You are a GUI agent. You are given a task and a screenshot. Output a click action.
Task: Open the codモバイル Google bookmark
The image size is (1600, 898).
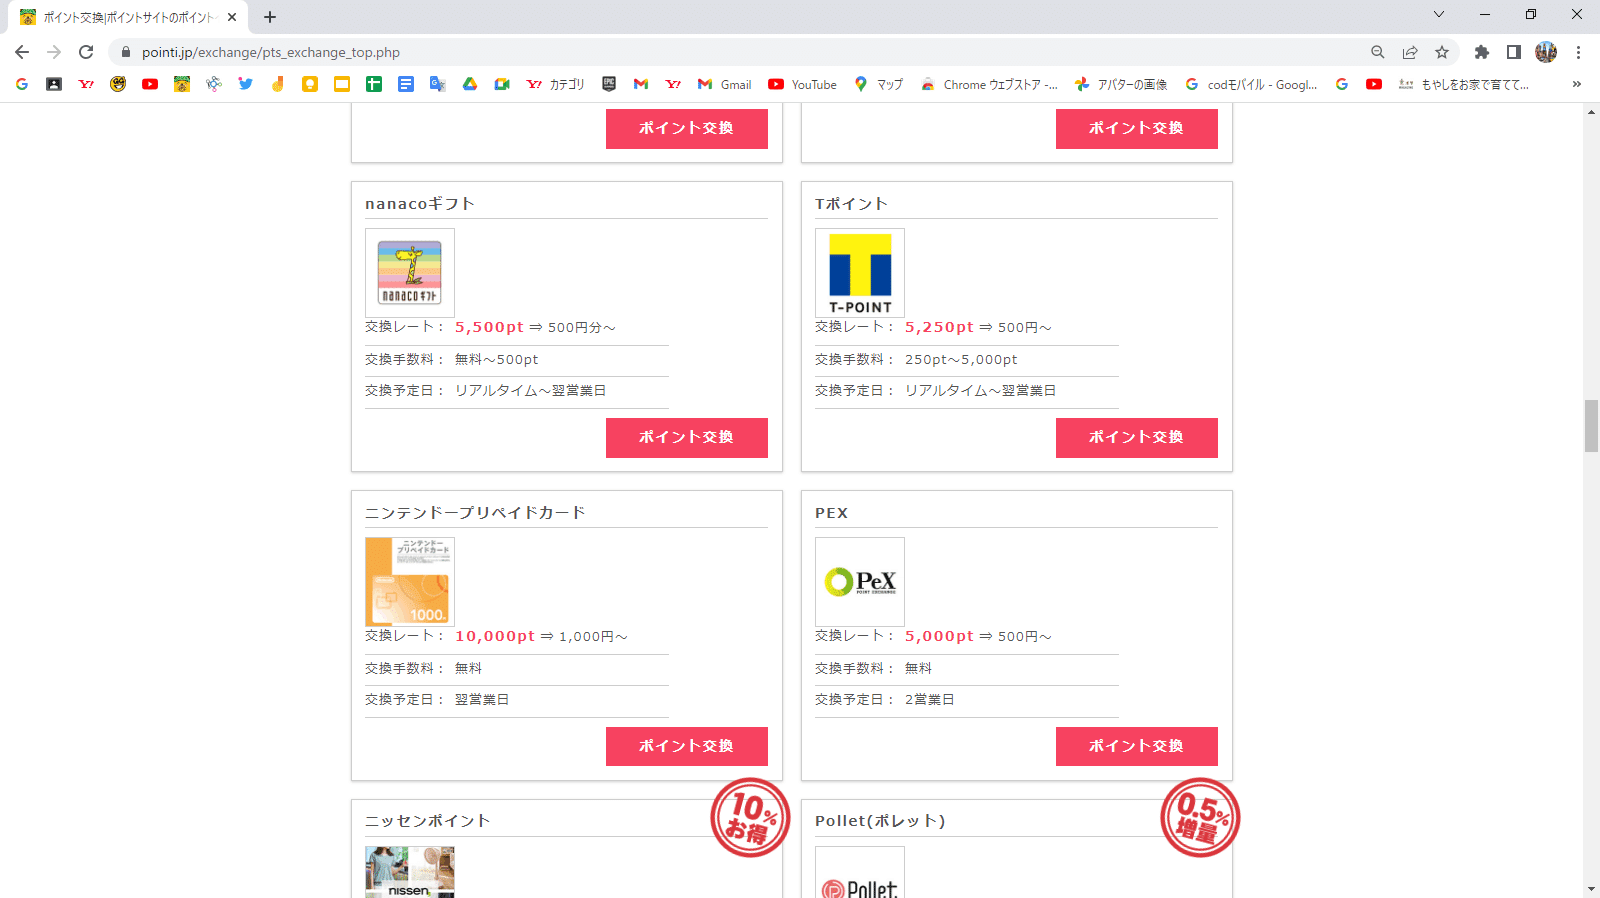click(1251, 84)
